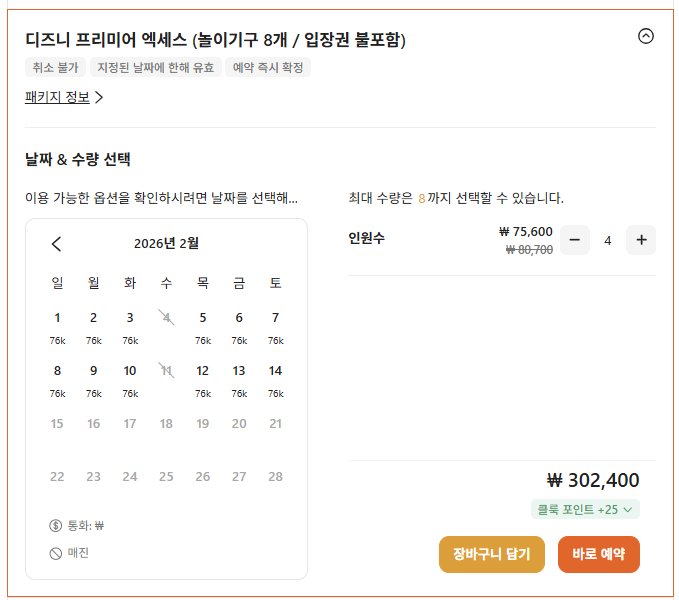Click the 통화 currency icon in legend
The height and width of the screenshot is (600, 679).
pyautogui.click(x=55, y=526)
